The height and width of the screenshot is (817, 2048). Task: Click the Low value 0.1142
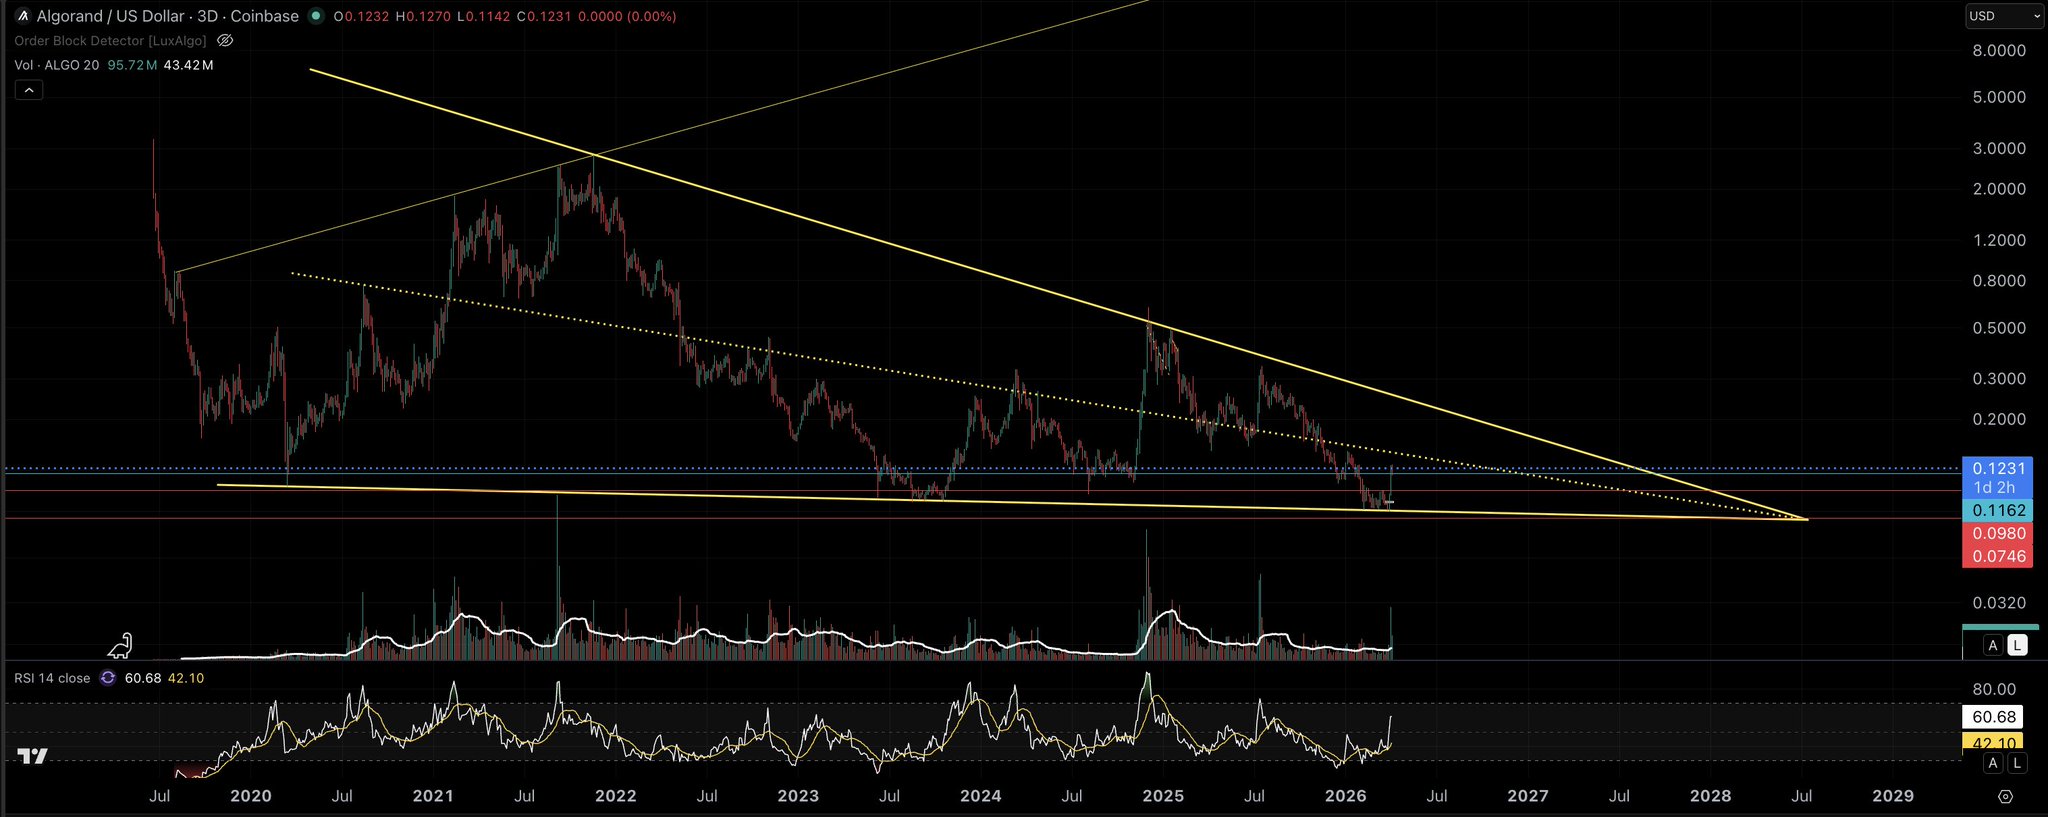pos(490,17)
